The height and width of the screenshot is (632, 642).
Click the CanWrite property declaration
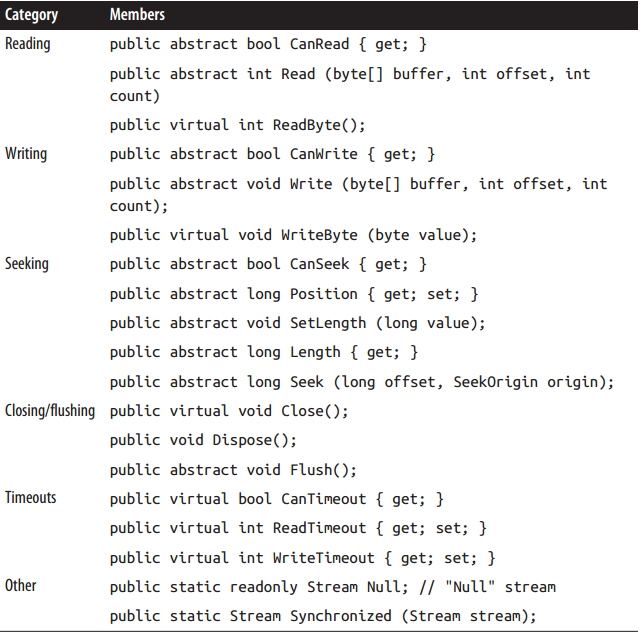[272, 154]
